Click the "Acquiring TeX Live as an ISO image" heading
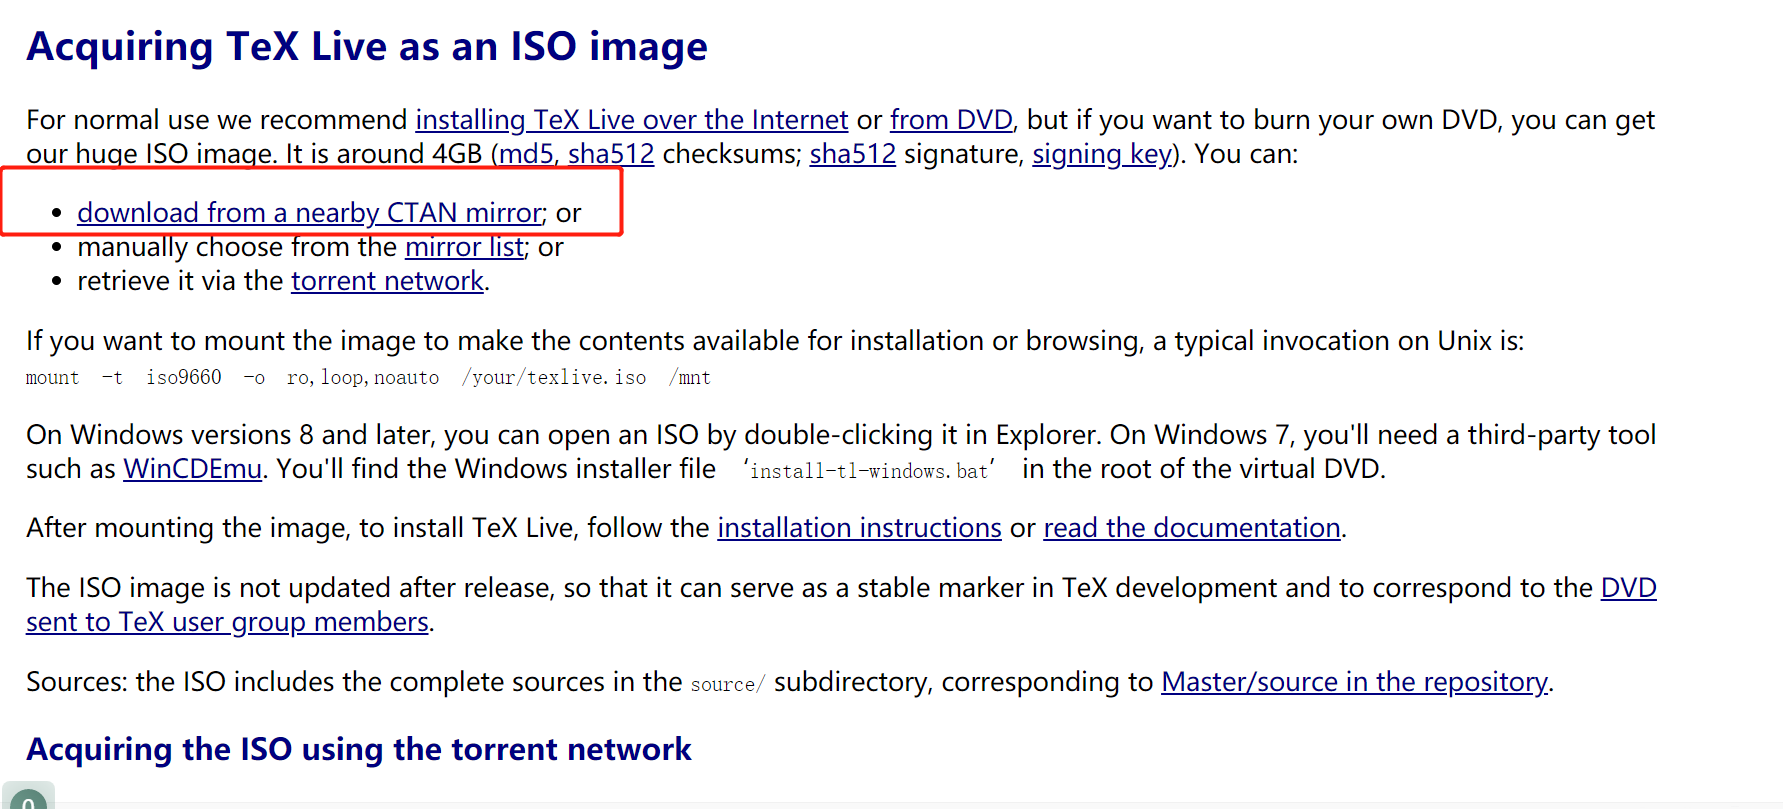Image resolution: width=1783 pixels, height=809 pixels. [x=367, y=47]
